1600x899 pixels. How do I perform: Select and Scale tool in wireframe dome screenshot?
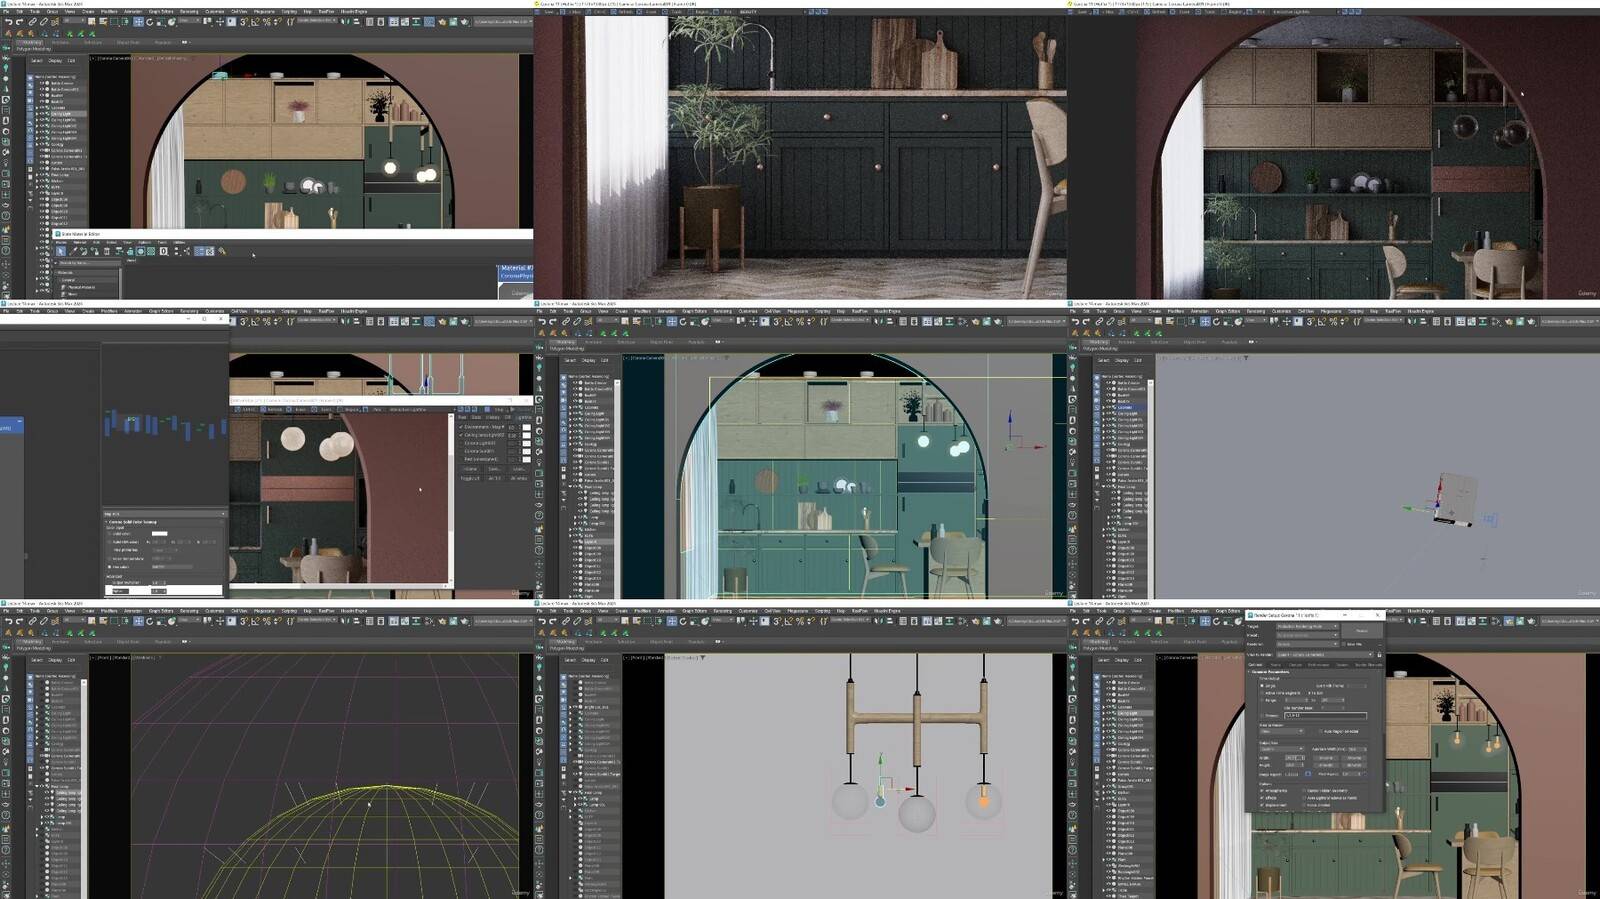(160, 621)
